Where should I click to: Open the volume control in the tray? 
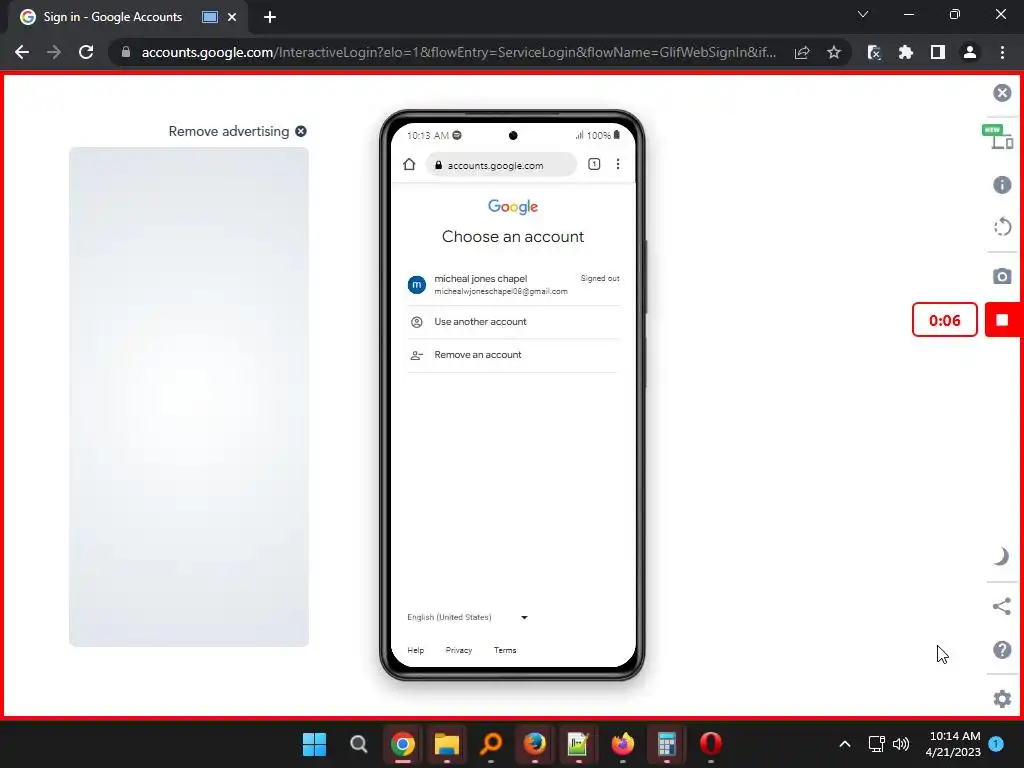pyautogui.click(x=901, y=744)
